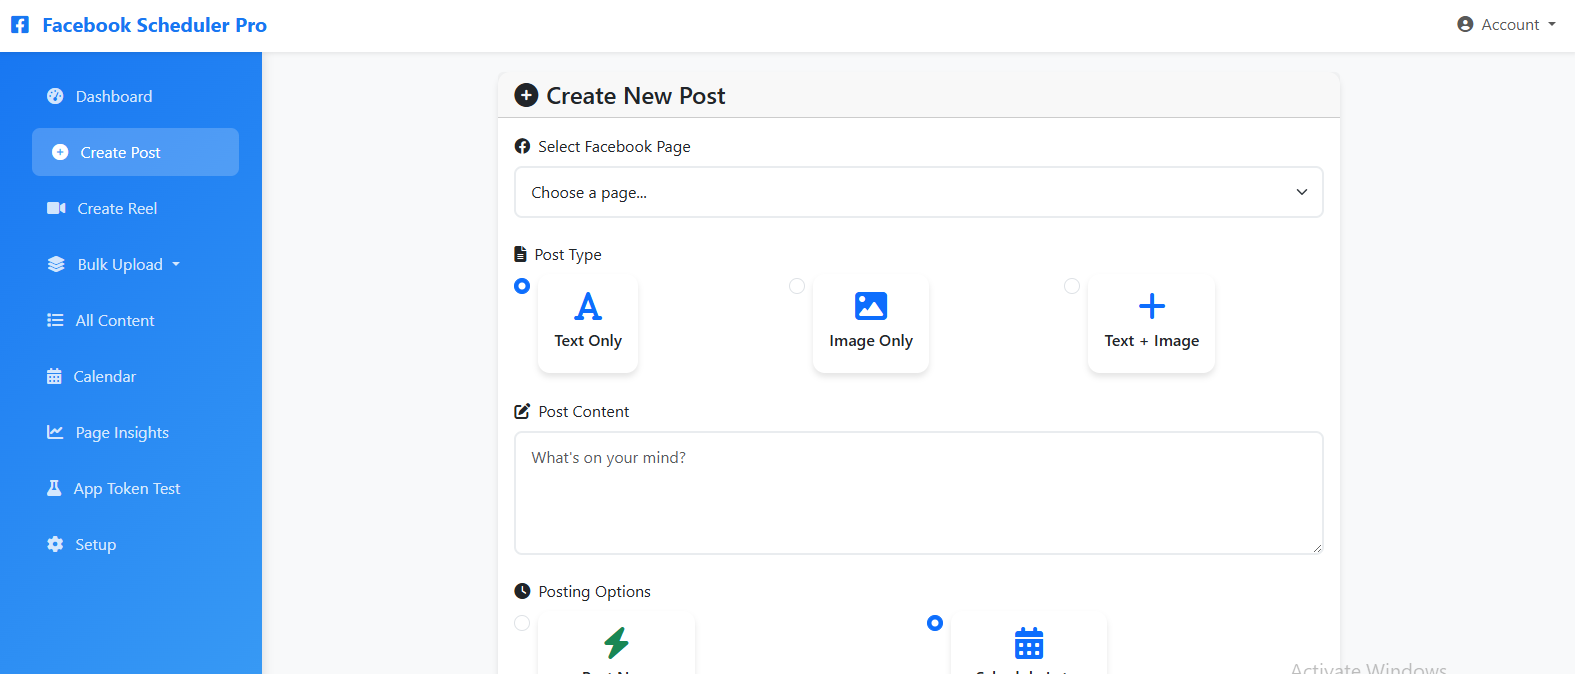Image resolution: width=1575 pixels, height=674 pixels.
Task: Click the Setup gear icon
Action: pos(55,544)
